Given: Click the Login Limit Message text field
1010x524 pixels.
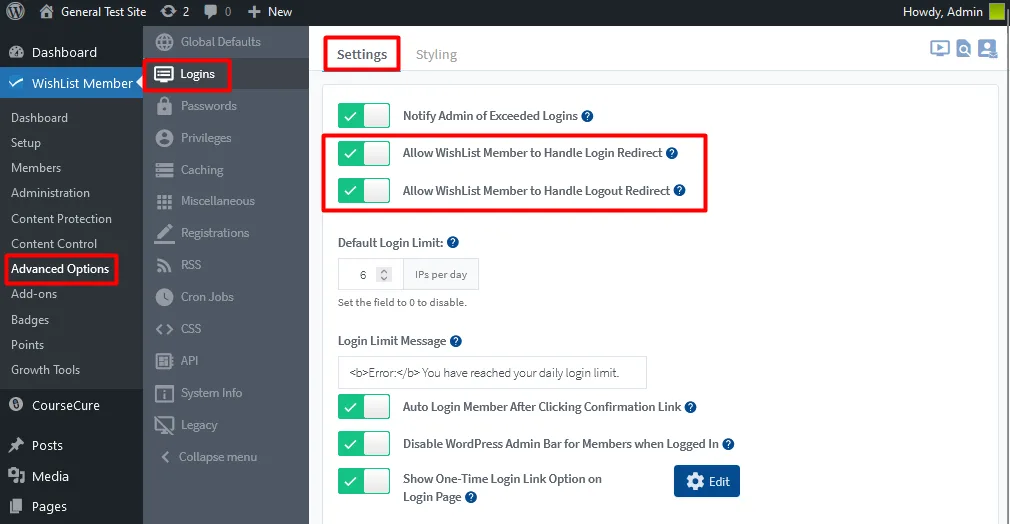Looking at the screenshot, I should click(492, 373).
